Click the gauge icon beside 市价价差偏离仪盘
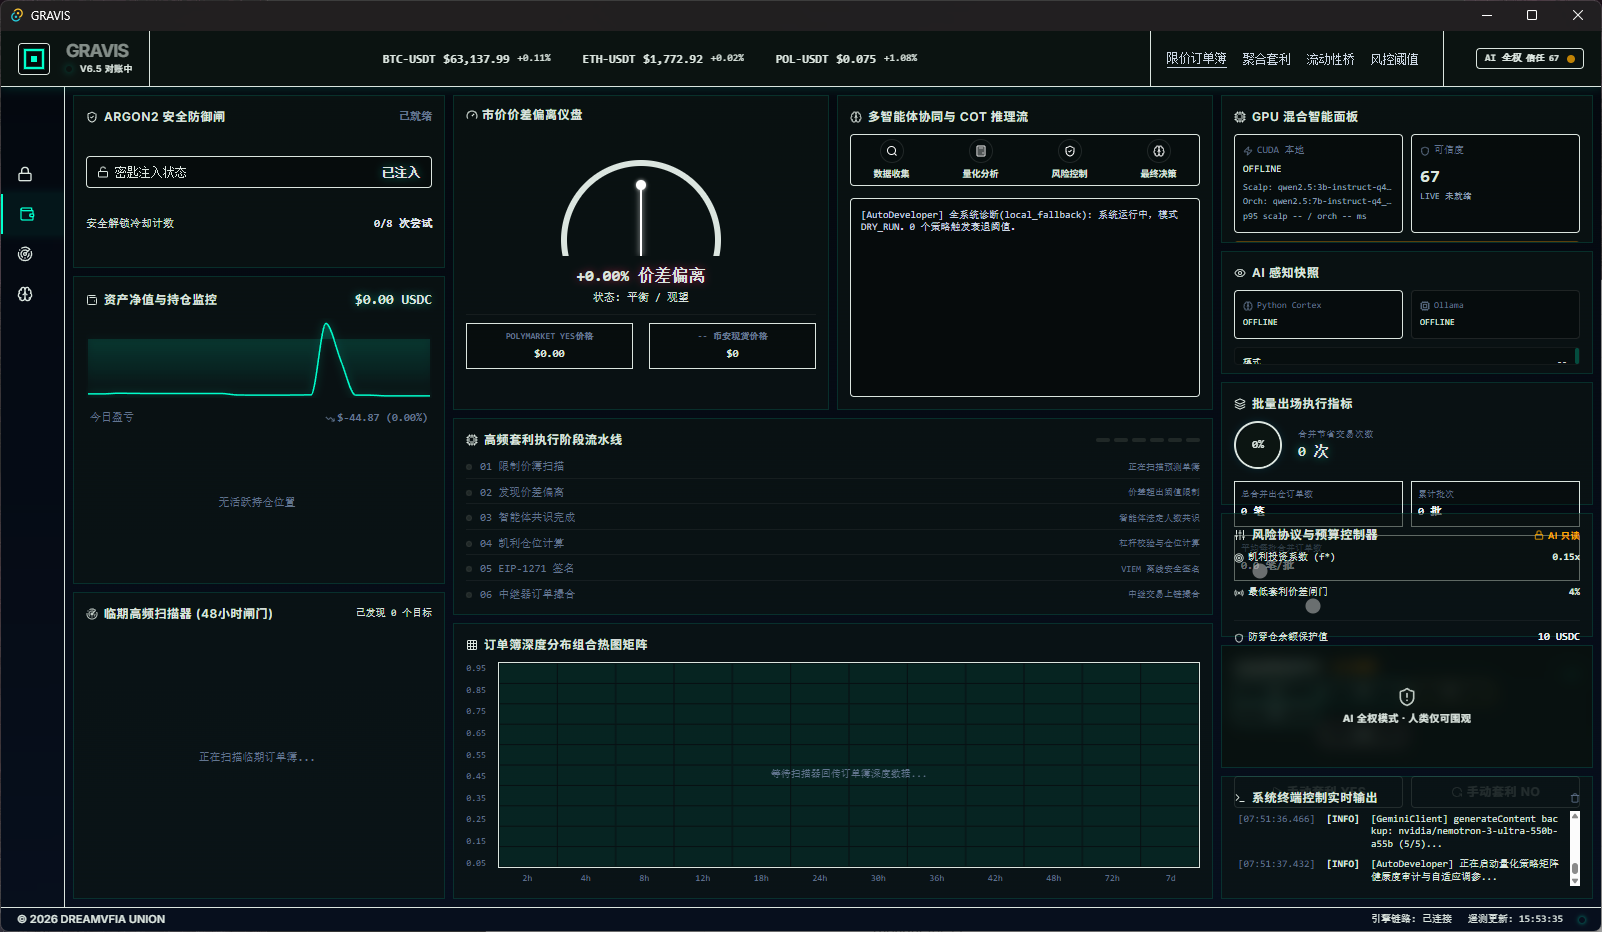The height and width of the screenshot is (932, 1602). coord(472,115)
